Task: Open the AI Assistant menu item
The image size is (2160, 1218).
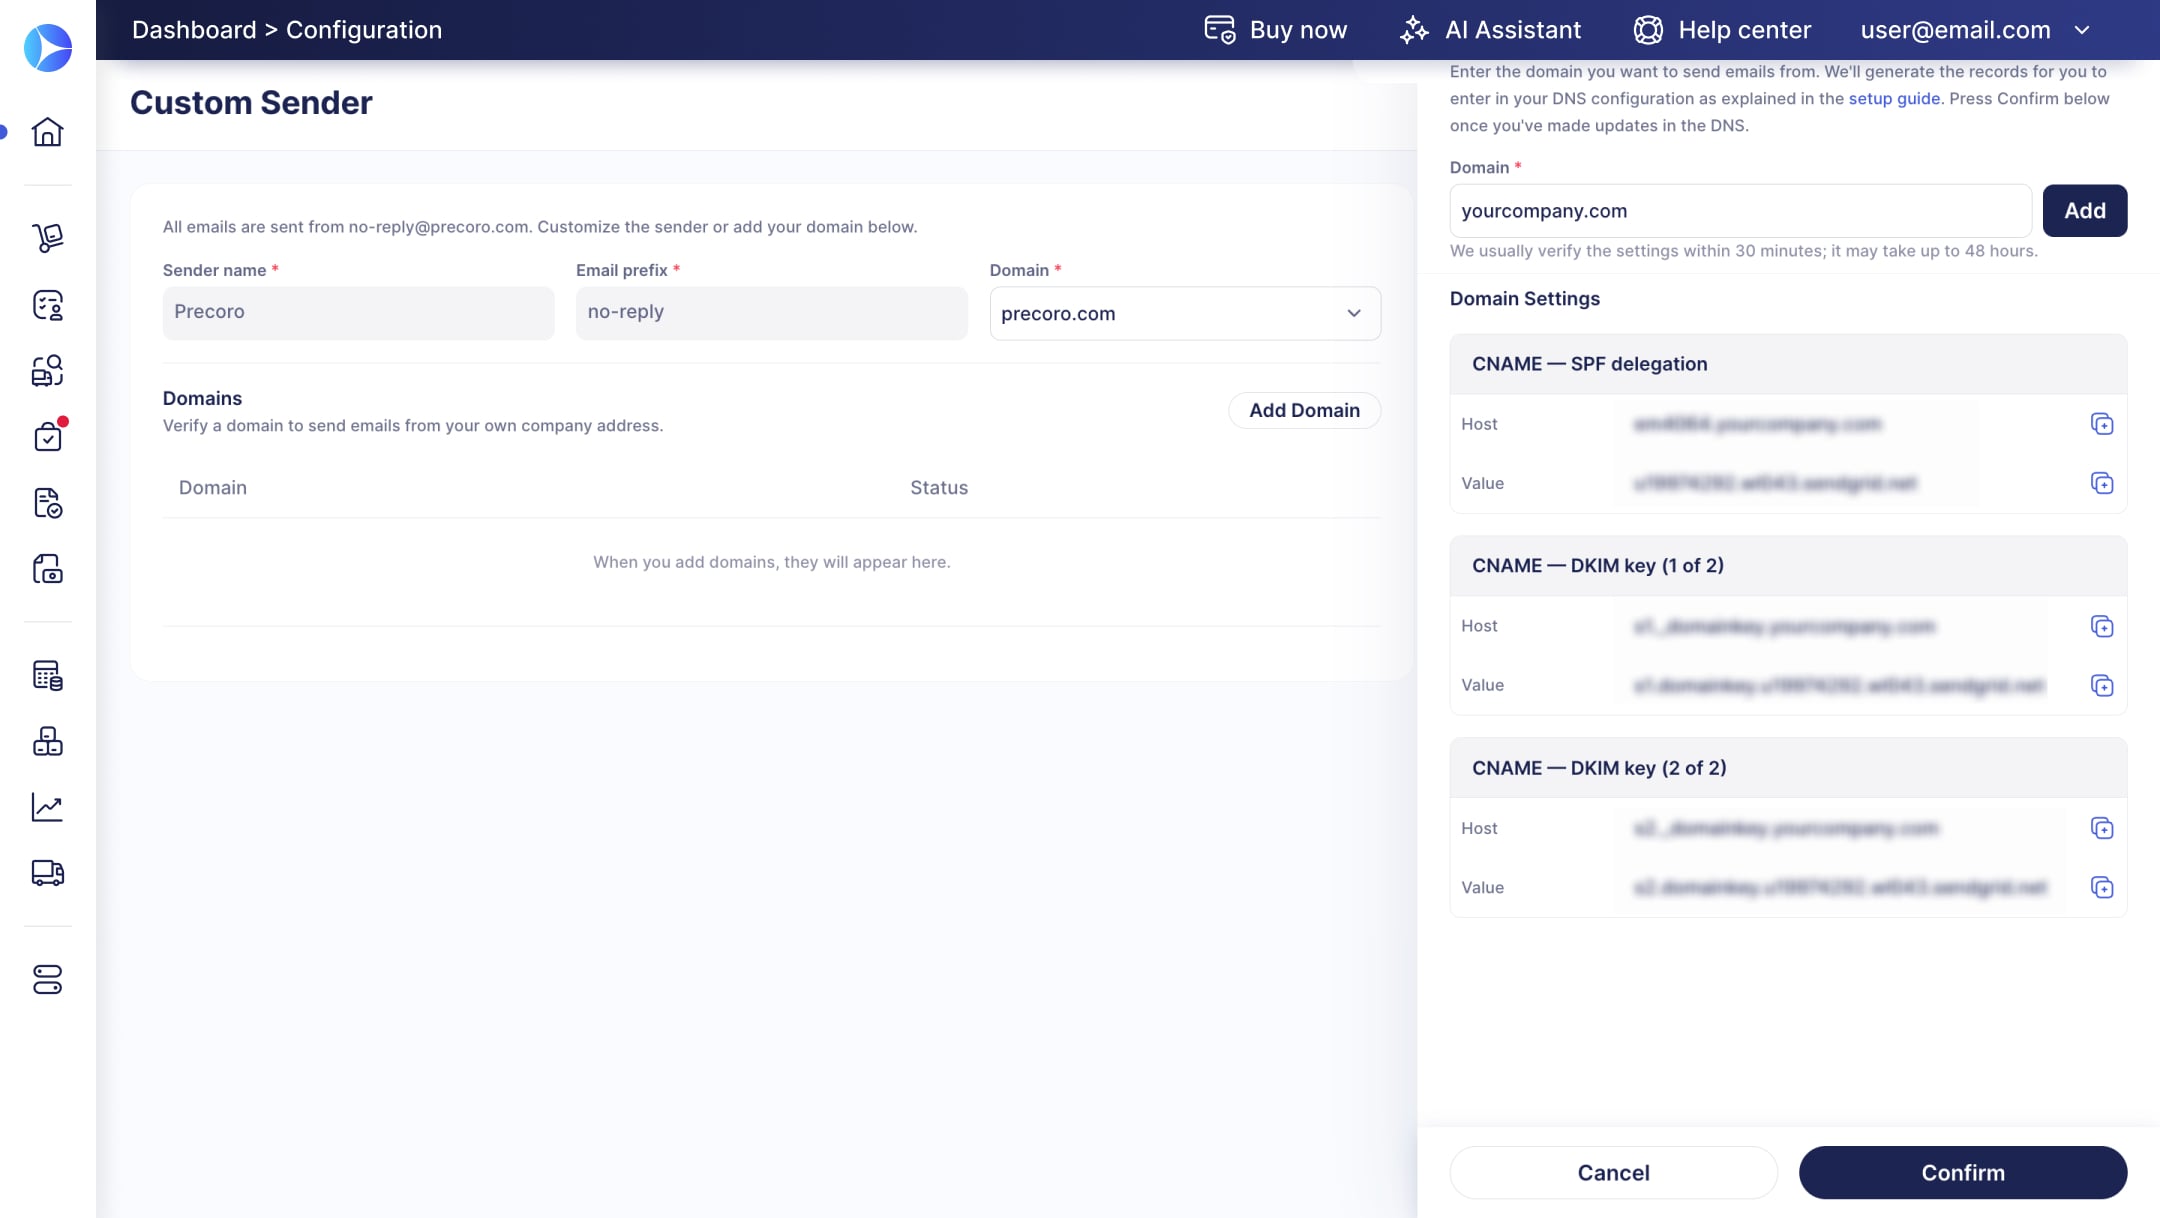Action: point(1490,30)
